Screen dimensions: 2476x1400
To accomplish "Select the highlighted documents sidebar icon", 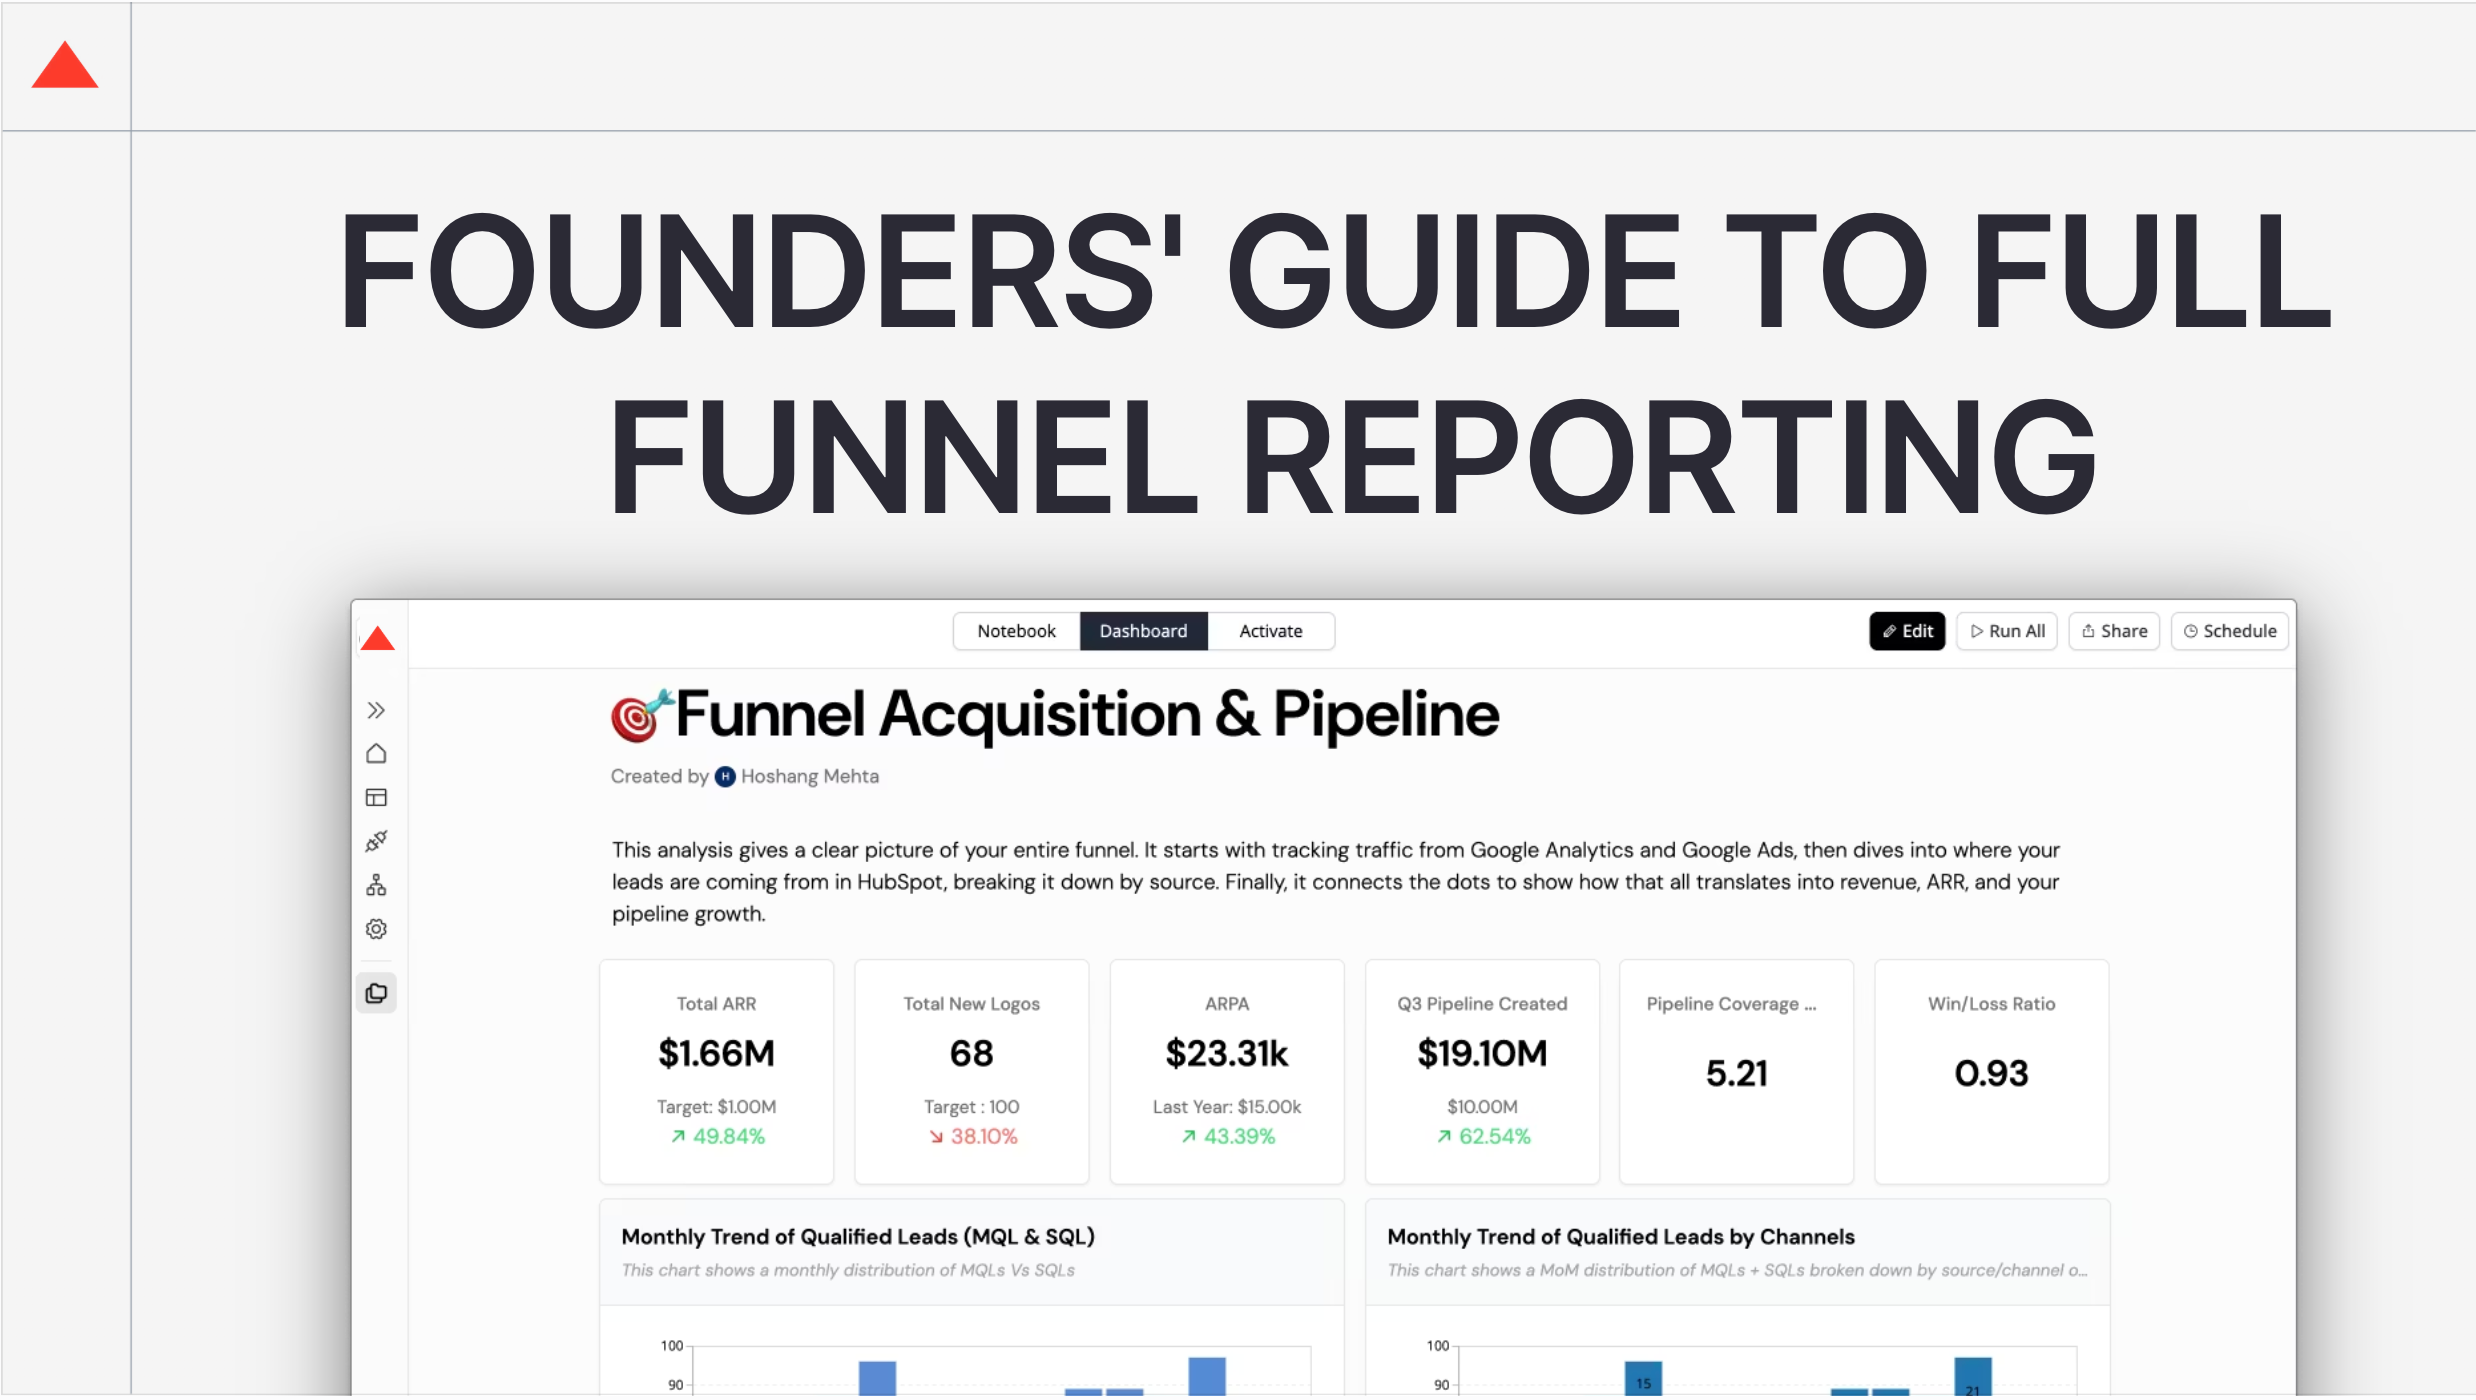I will [x=376, y=993].
